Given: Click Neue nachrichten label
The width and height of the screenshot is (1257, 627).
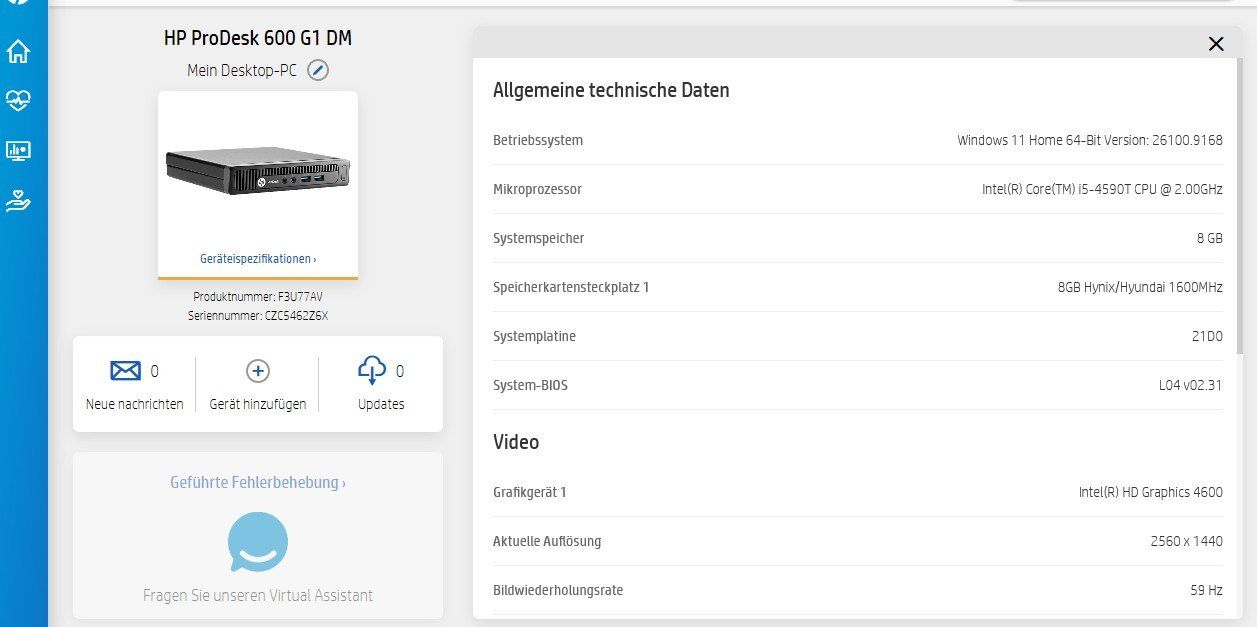Looking at the screenshot, I should tap(135, 404).
